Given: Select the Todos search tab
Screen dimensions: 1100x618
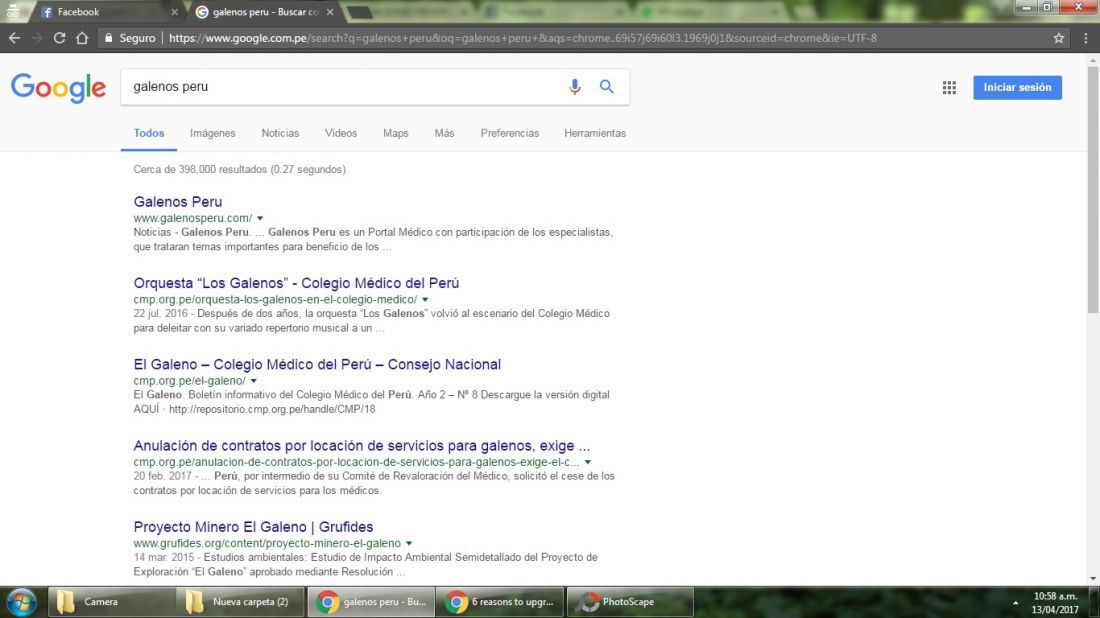Looking at the screenshot, I should 149,133.
